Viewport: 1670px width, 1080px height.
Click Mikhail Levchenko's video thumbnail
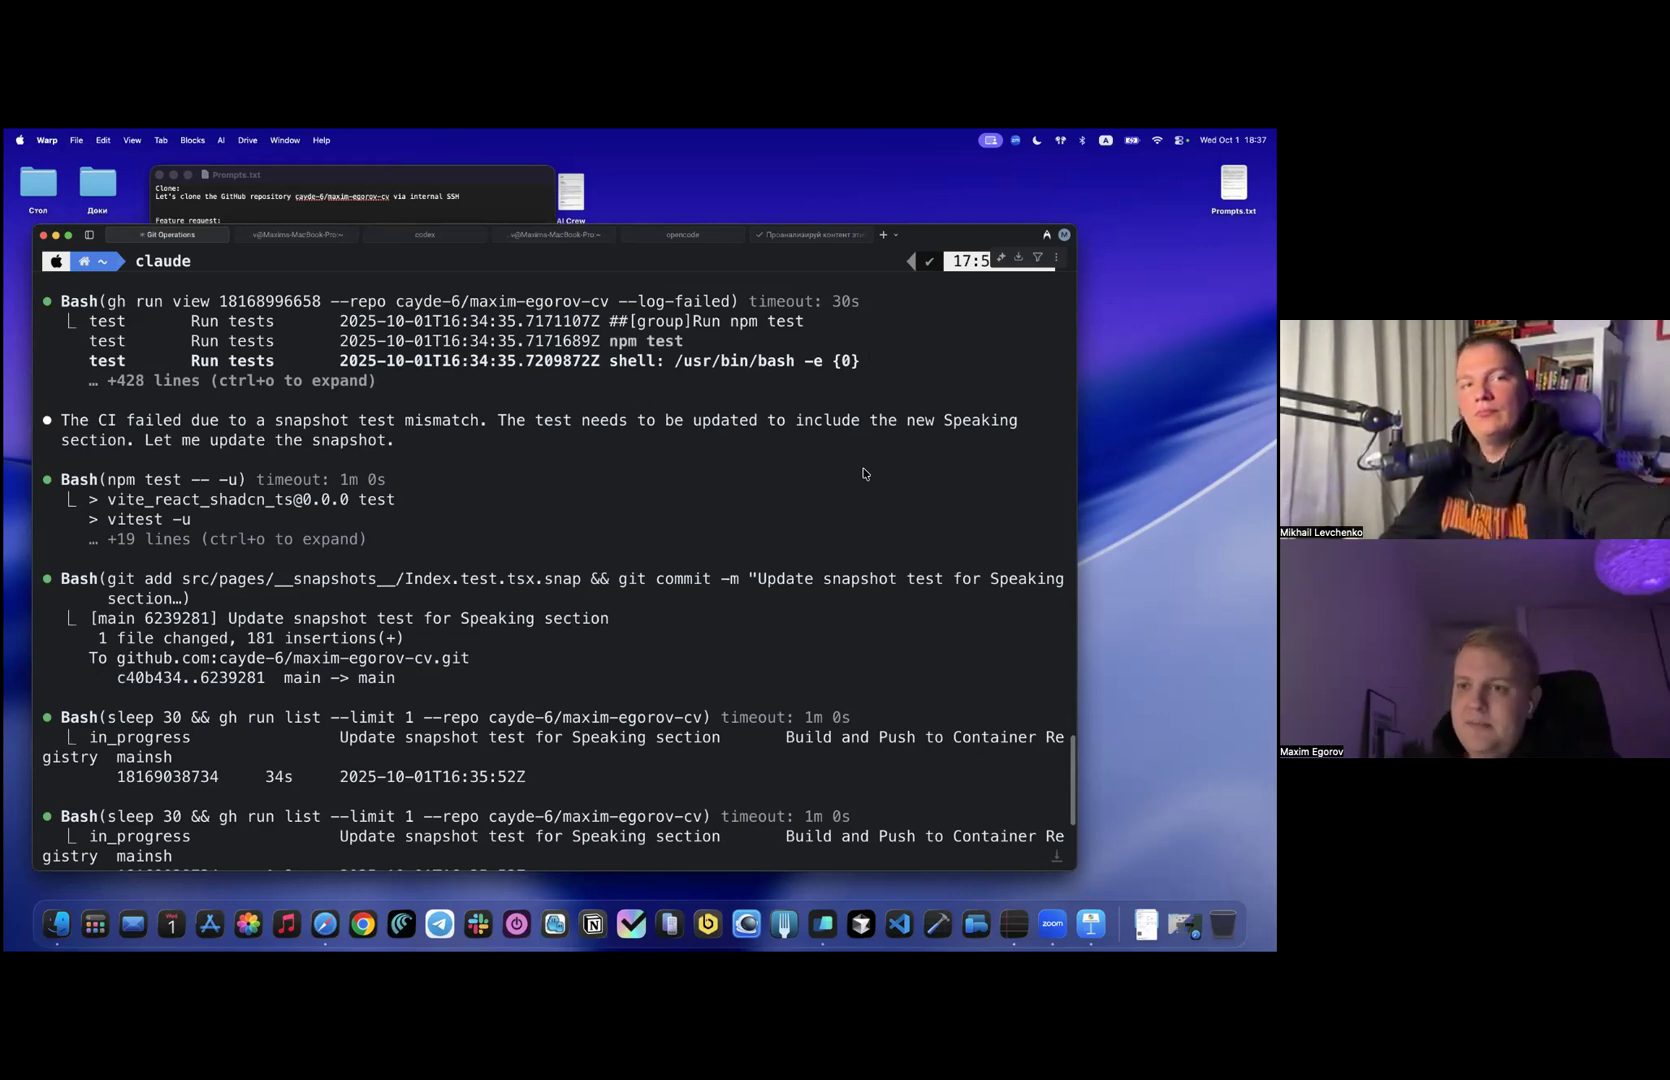(1475, 429)
